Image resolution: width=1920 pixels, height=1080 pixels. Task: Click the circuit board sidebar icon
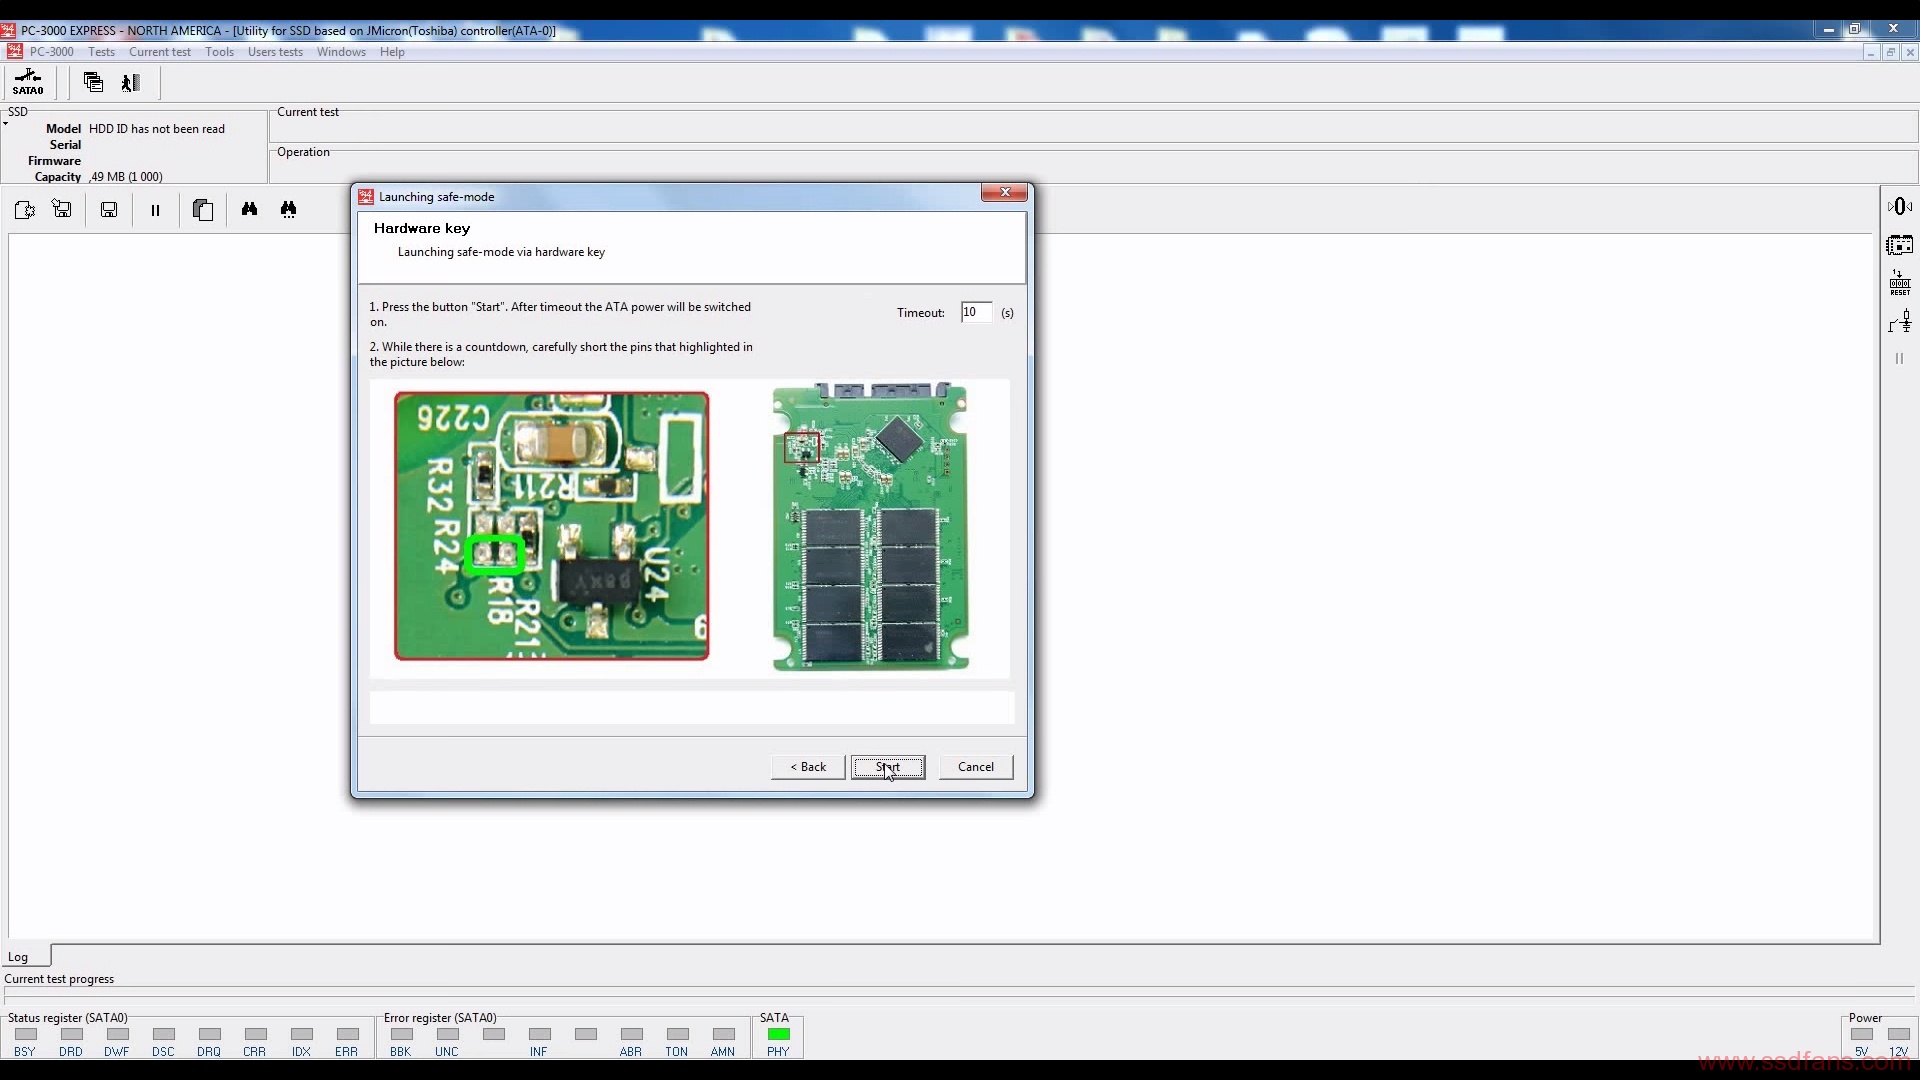(x=1900, y=245)
